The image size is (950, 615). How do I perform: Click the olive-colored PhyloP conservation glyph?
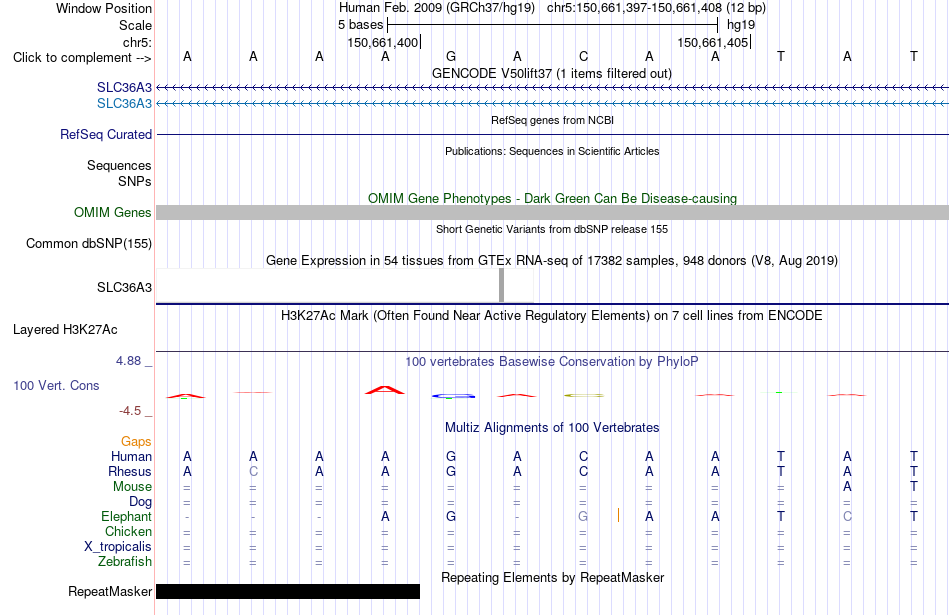tap(584, 395)
